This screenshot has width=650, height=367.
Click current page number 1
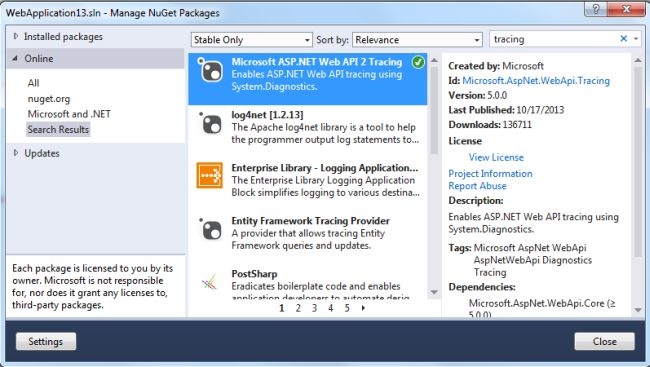point(282,308)
